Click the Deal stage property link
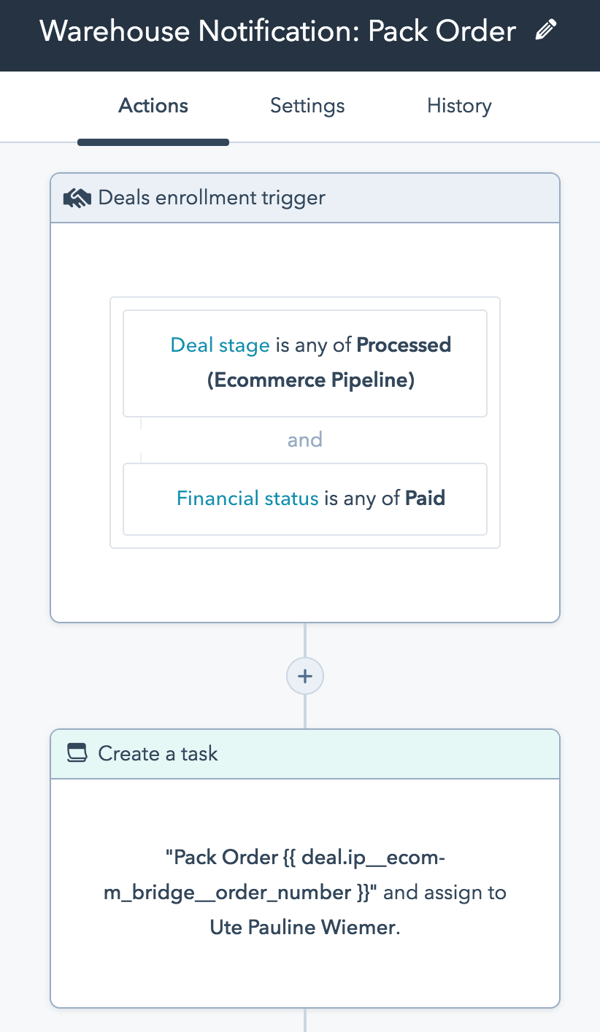Screen dimensions: 600x1032 pos(220,345)
